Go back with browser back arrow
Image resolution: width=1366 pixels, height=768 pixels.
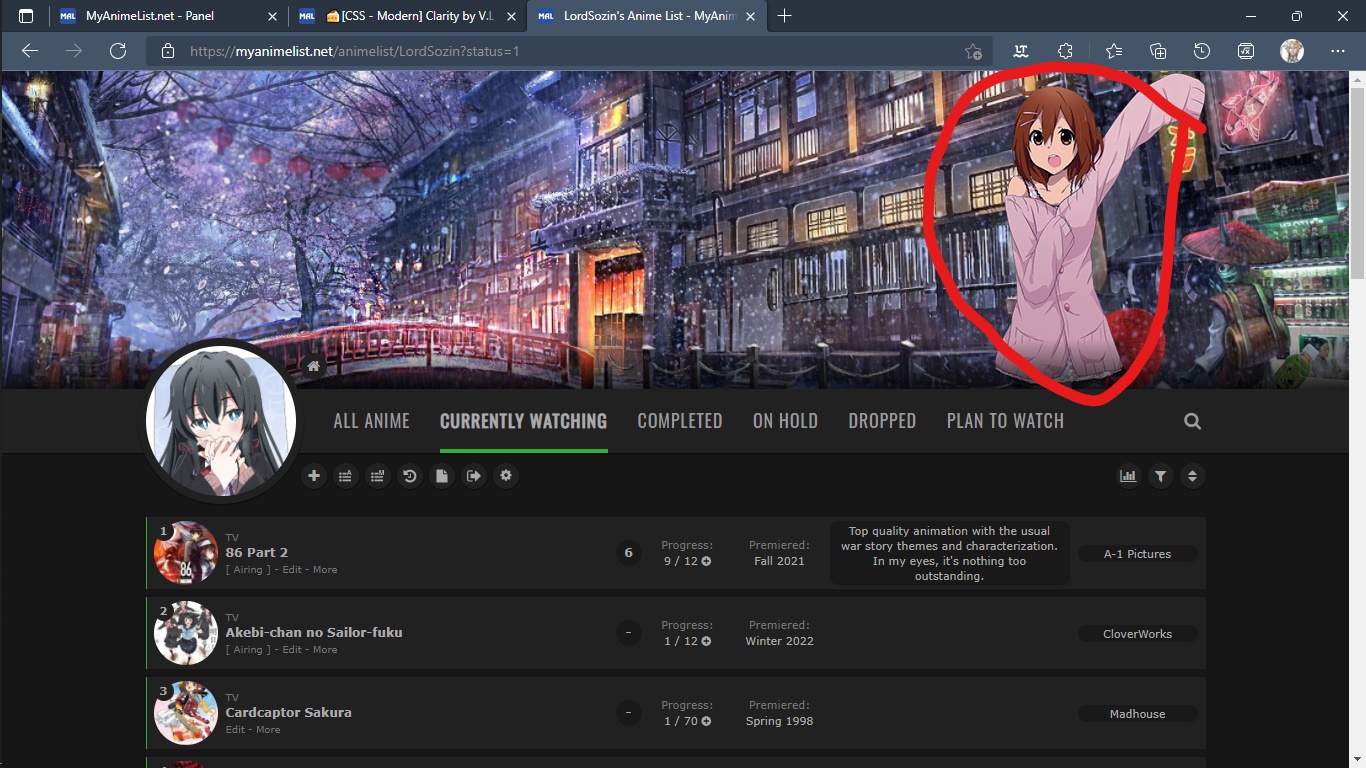30,51
